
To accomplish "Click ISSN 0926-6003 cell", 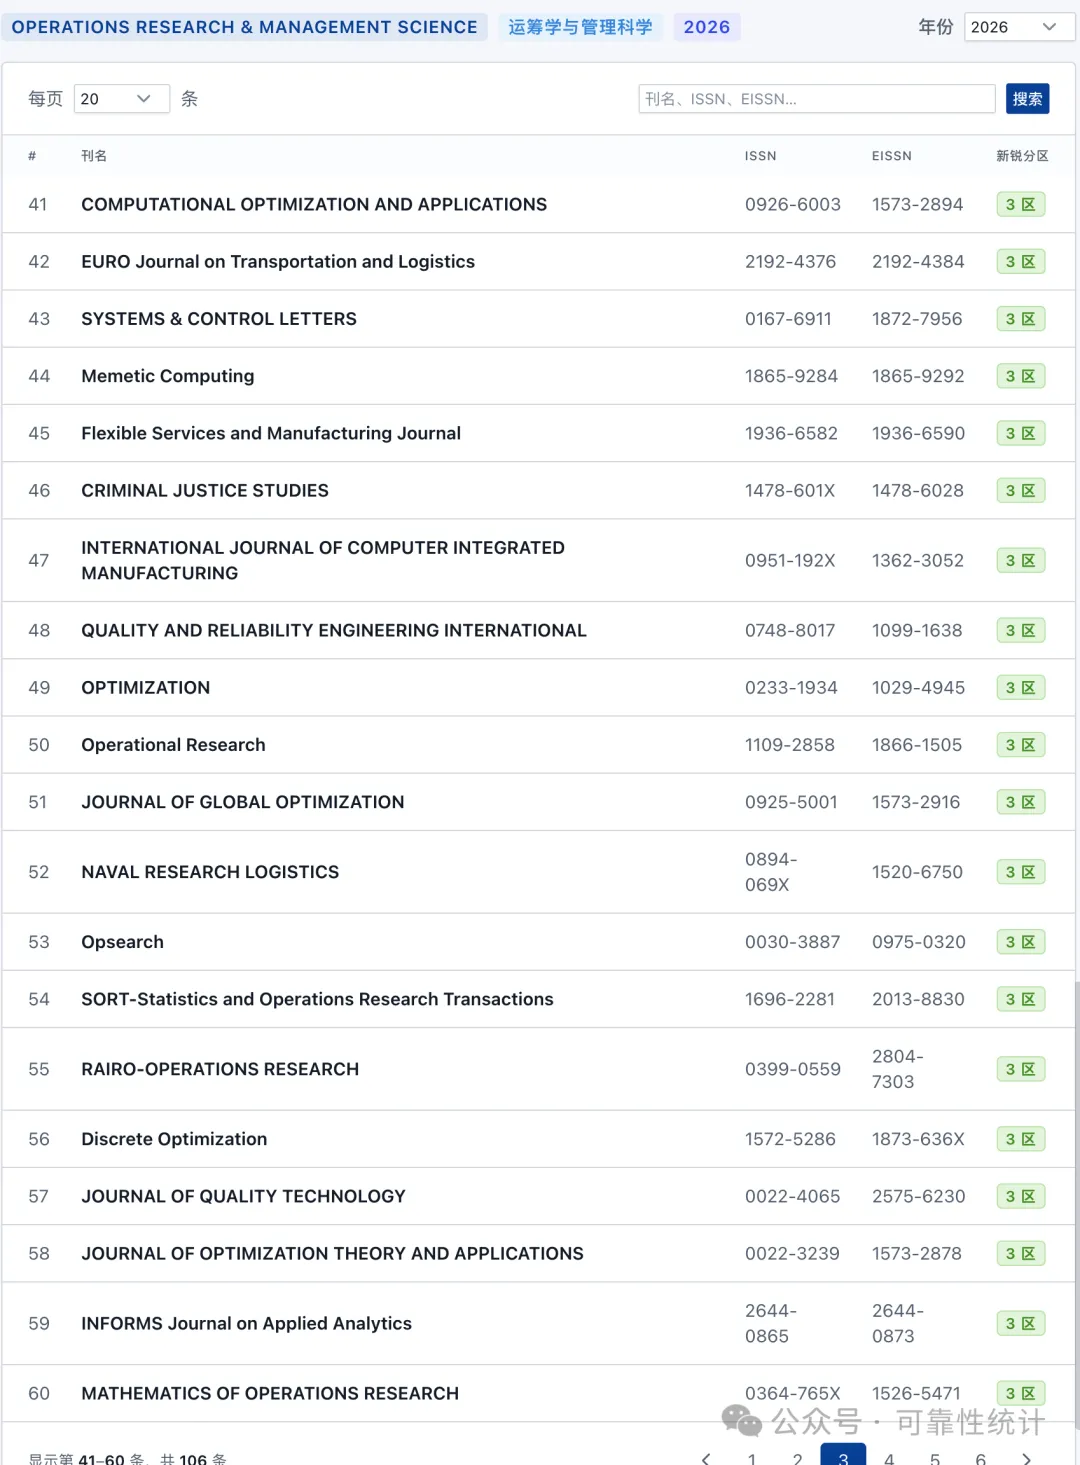I will click(x=793, y=204).
